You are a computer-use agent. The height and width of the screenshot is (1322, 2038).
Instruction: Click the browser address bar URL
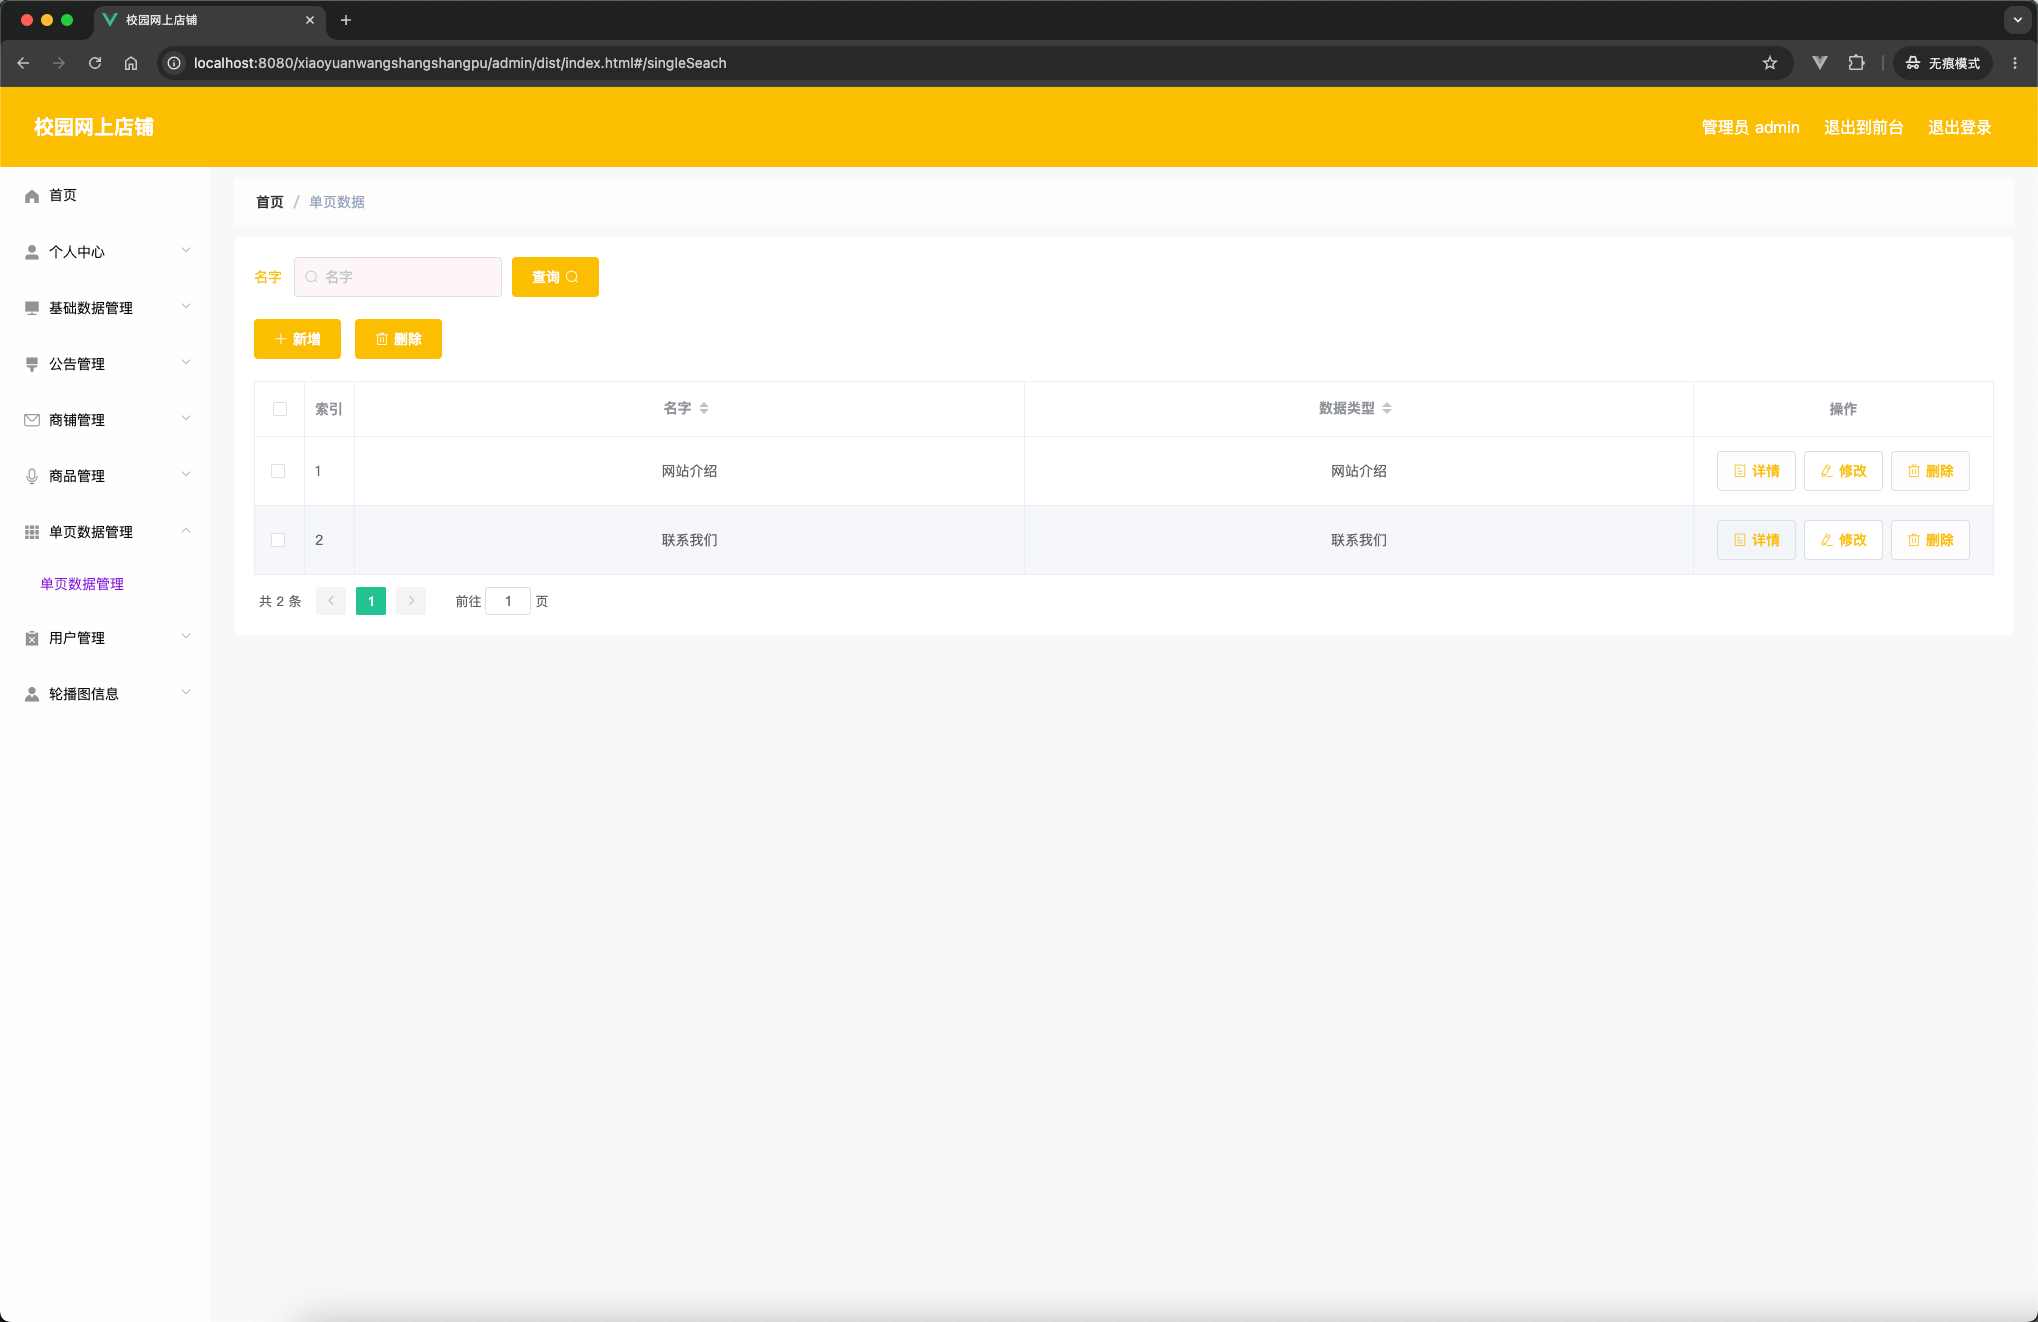pyautogui.click(x=460, y=63)
